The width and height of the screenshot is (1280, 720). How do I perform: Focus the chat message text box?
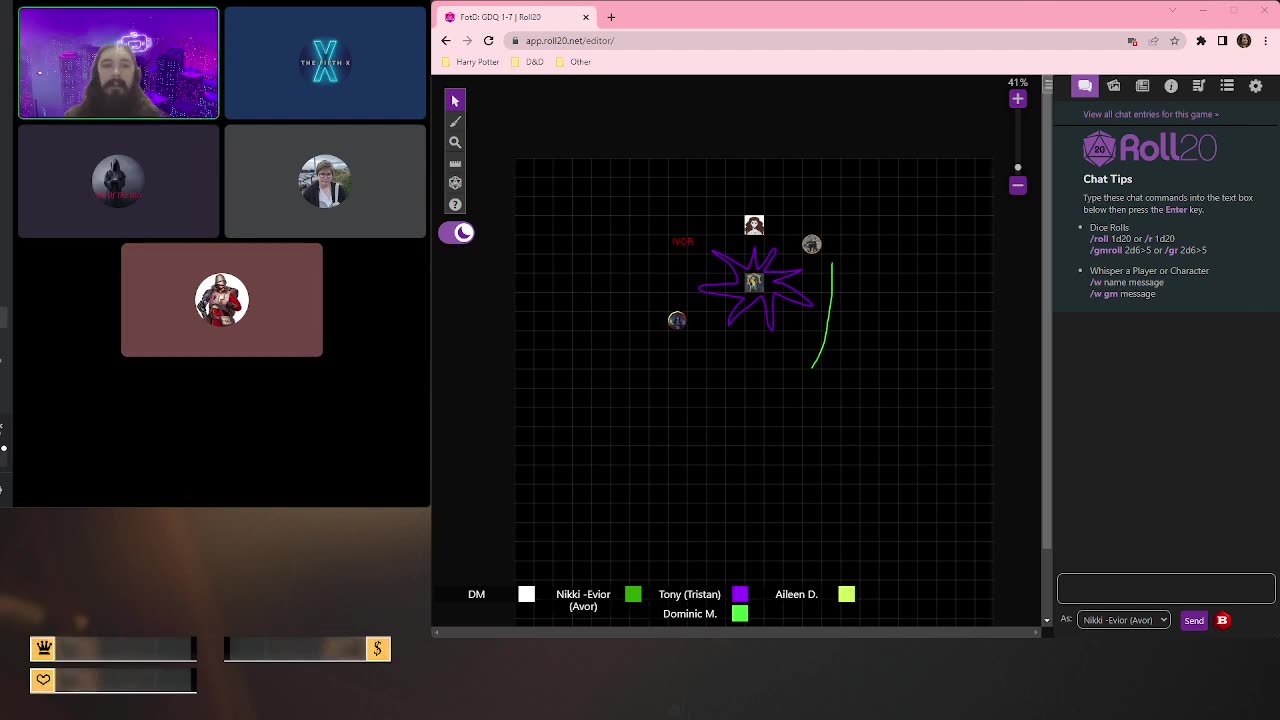coord(1166,589)
